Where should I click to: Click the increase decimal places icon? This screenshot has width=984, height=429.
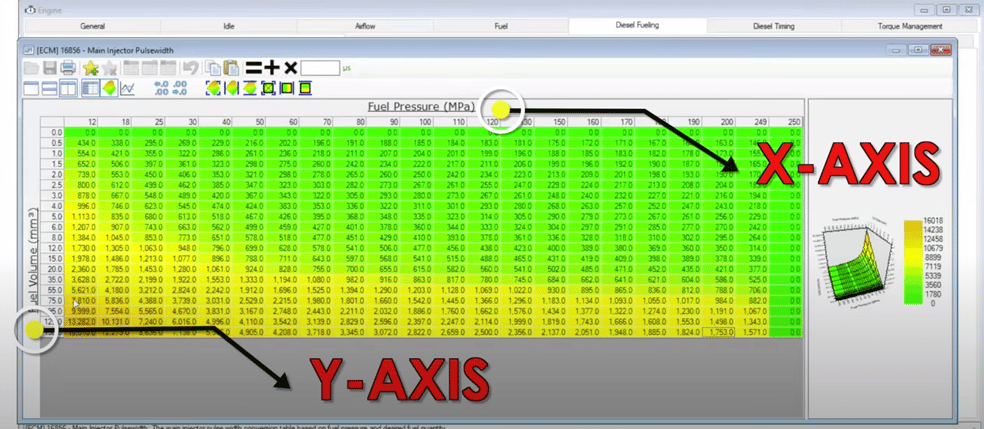click(x=161, y=88)
